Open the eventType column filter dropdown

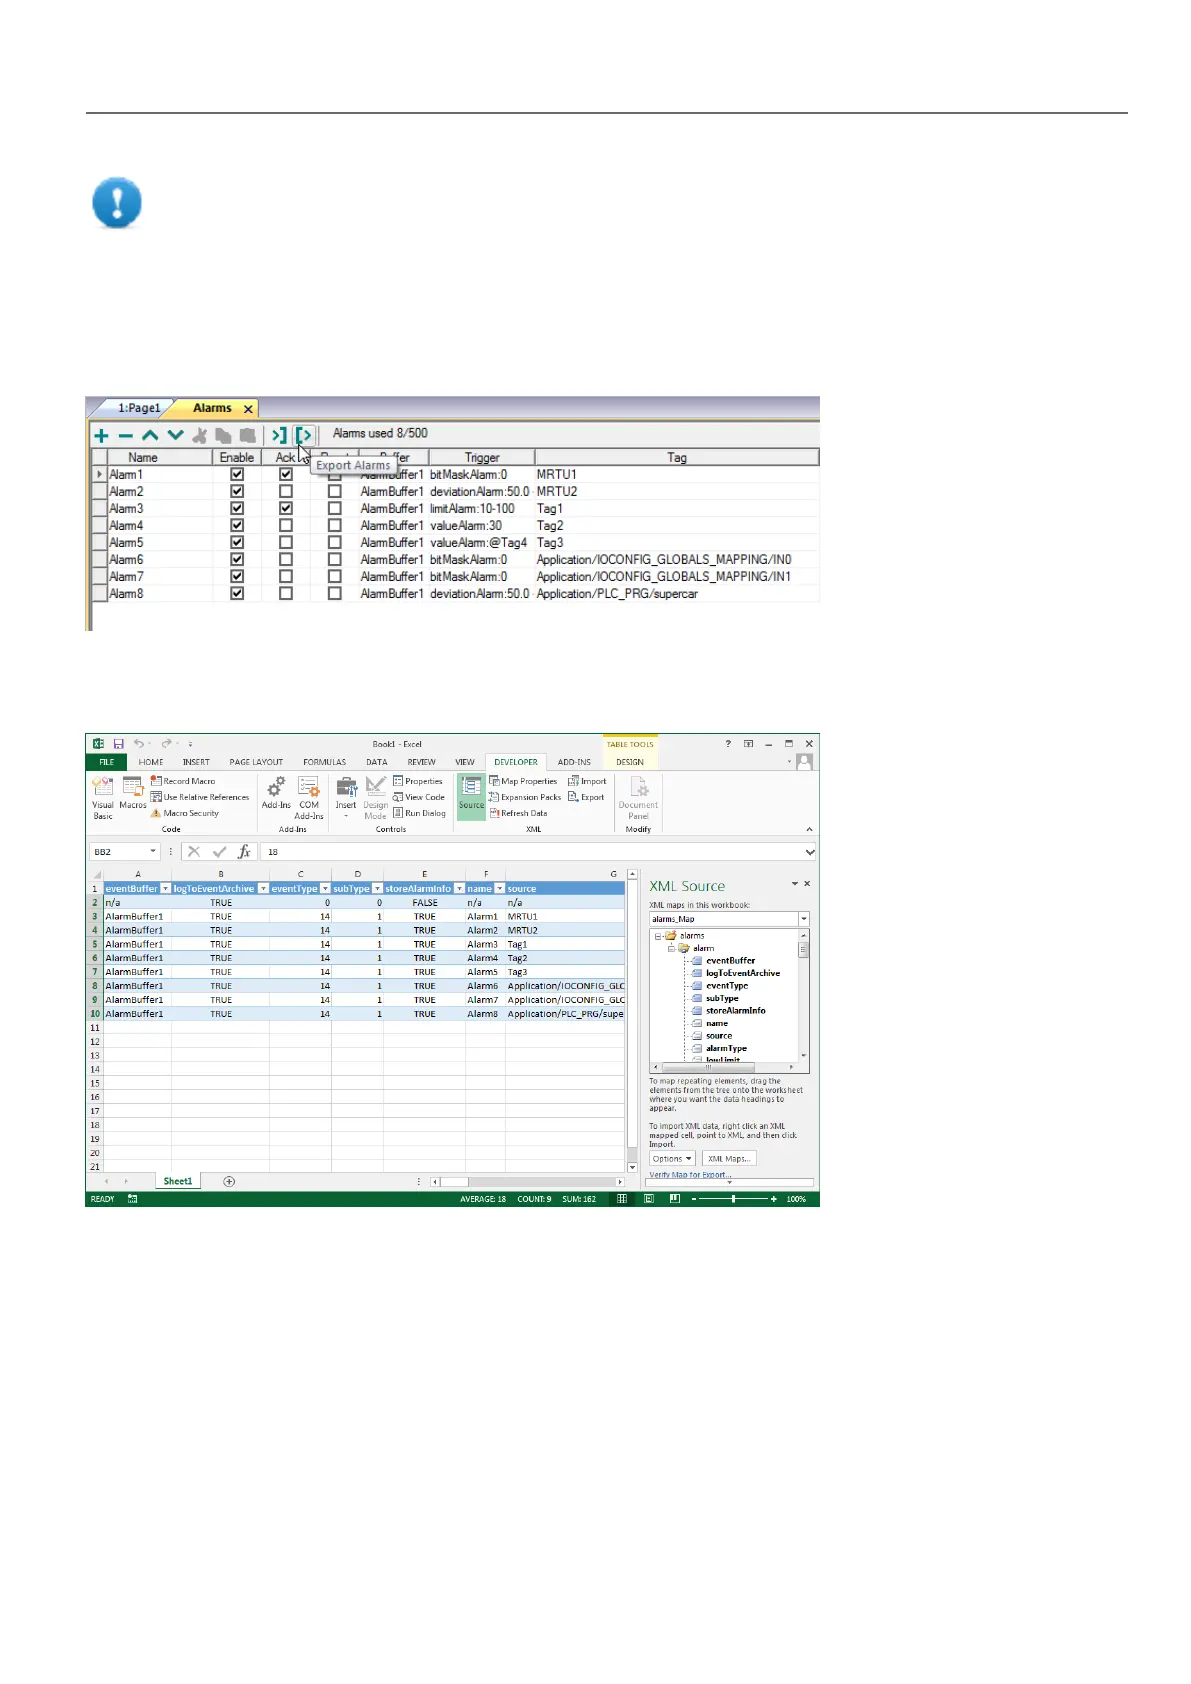click(x=325, y=888)
